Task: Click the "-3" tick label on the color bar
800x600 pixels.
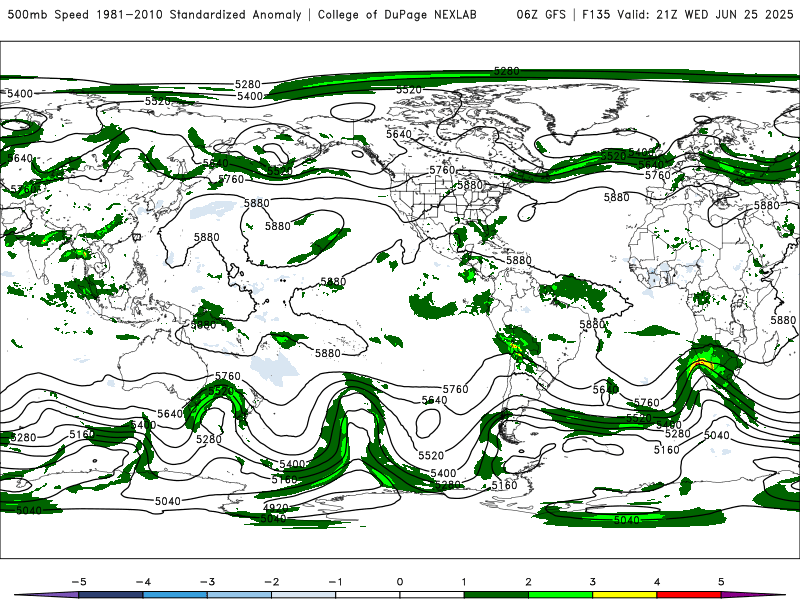Action: tap(207, 582)
